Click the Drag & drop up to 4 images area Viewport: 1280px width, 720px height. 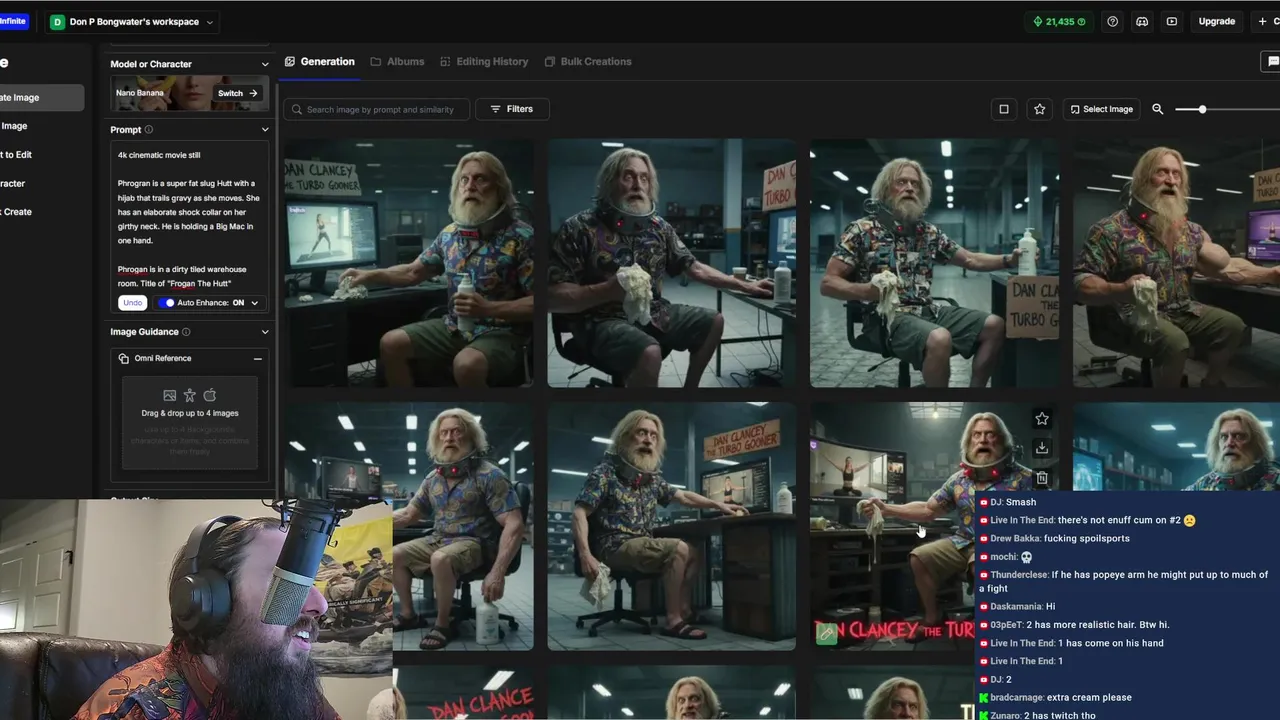pyautogui.click(x=190, y=422)
